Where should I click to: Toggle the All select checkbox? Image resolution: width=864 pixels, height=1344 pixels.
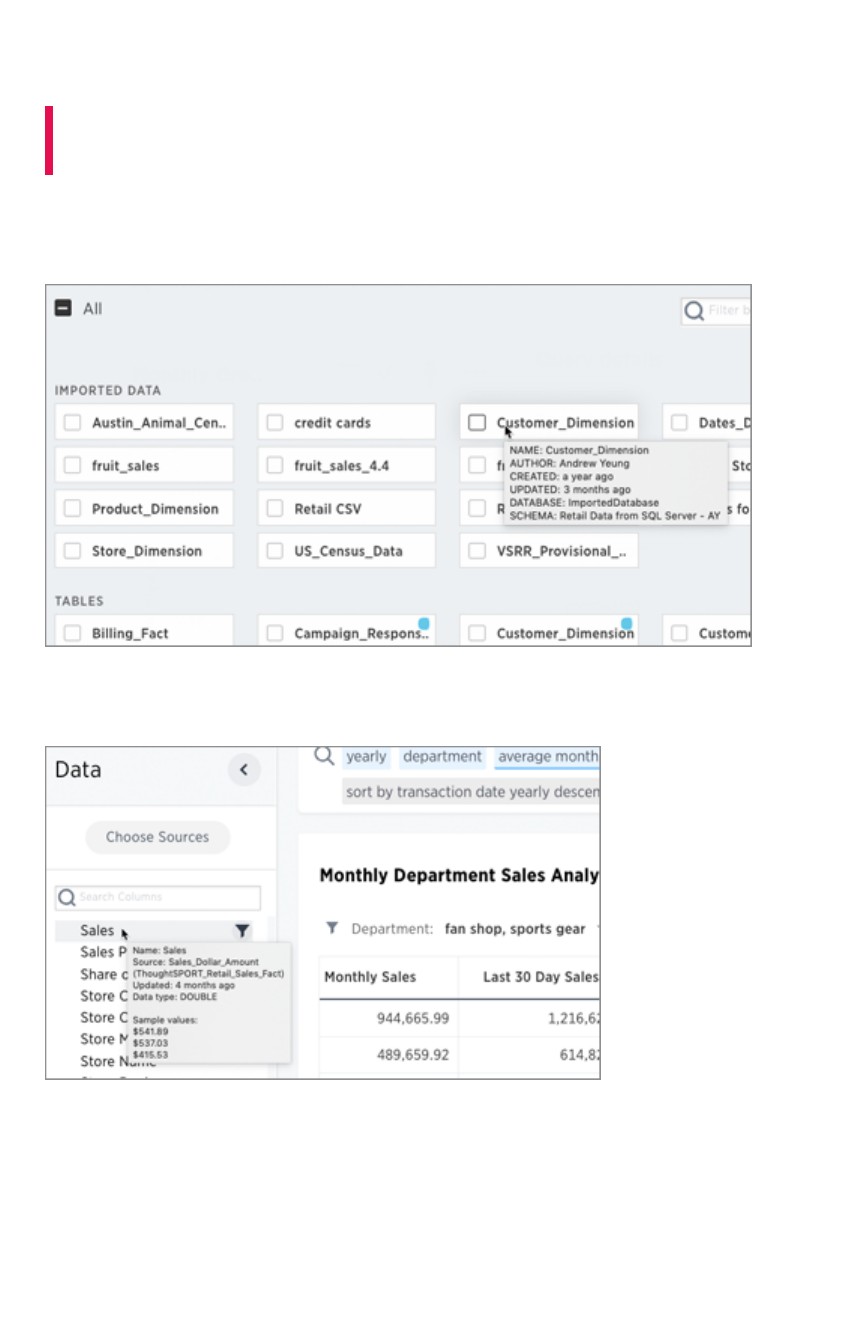(x=62, y=309)
